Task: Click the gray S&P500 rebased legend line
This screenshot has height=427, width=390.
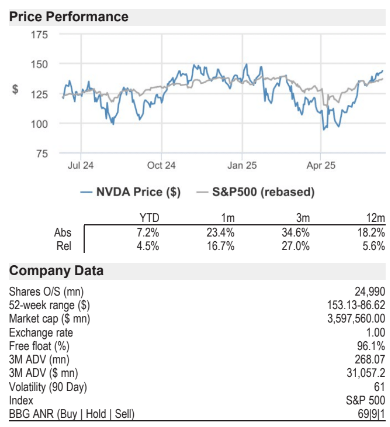Action: [202, 192]
